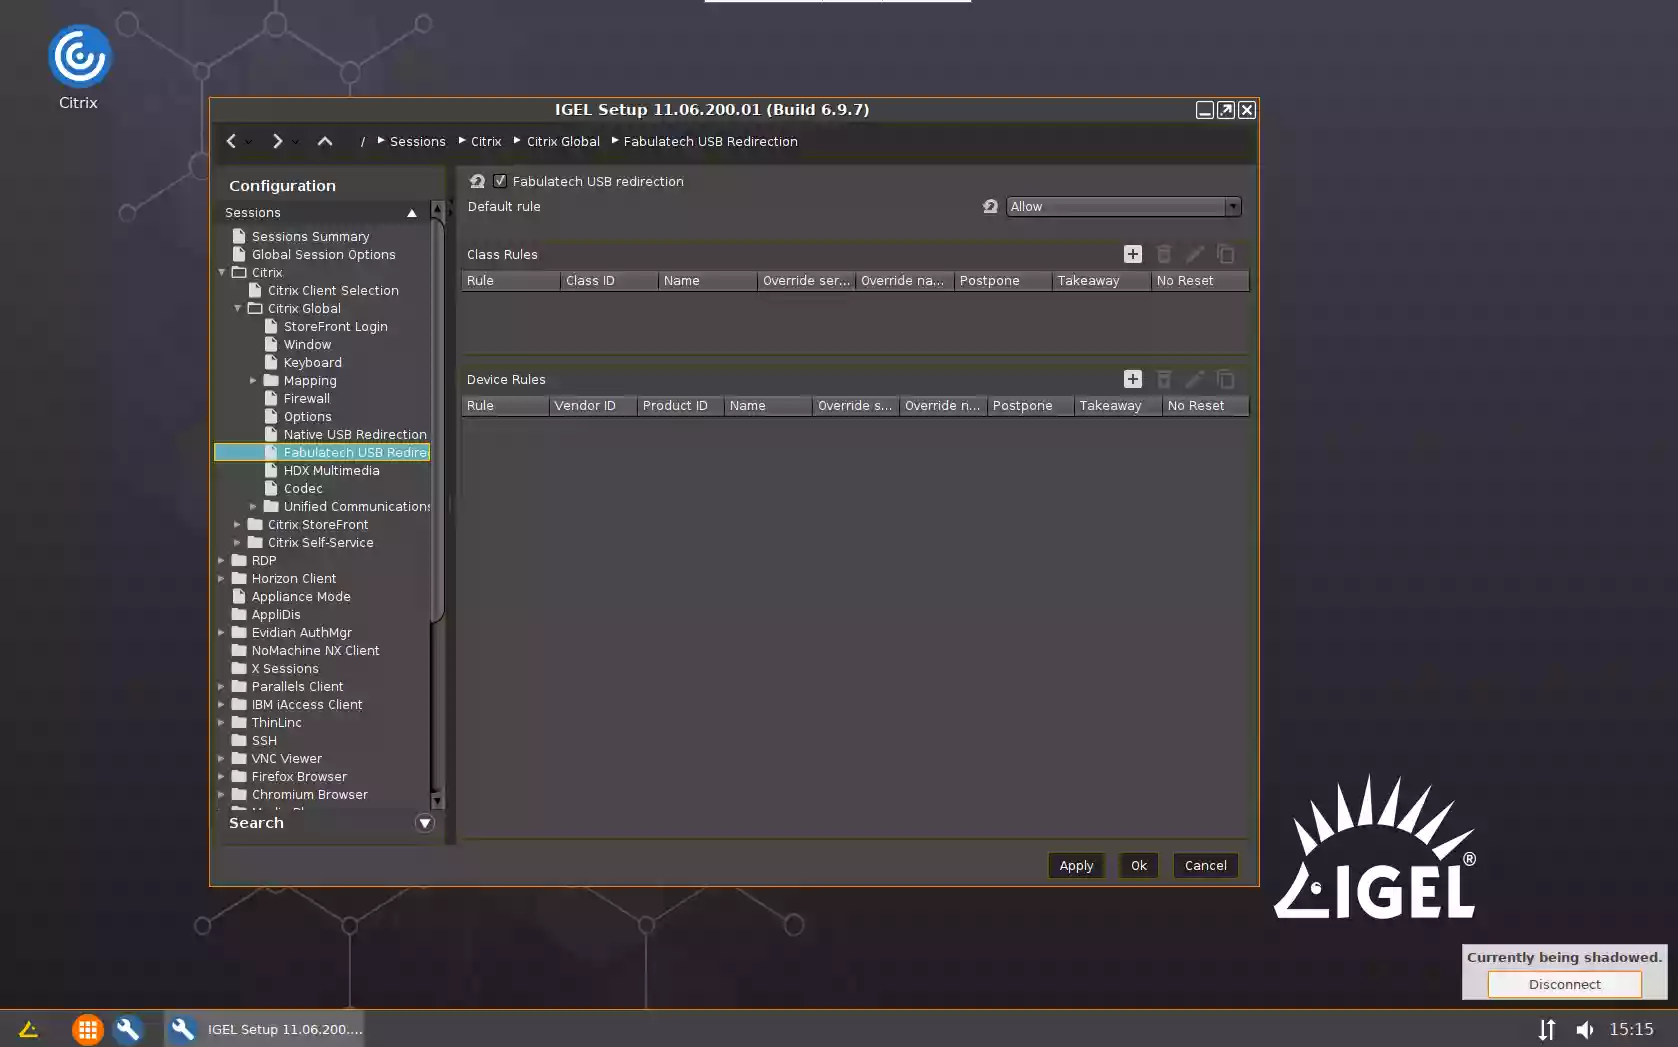Edit selected Class Rule
The height and width of the screenshot is (1047, 1678).
point(1195,254)
